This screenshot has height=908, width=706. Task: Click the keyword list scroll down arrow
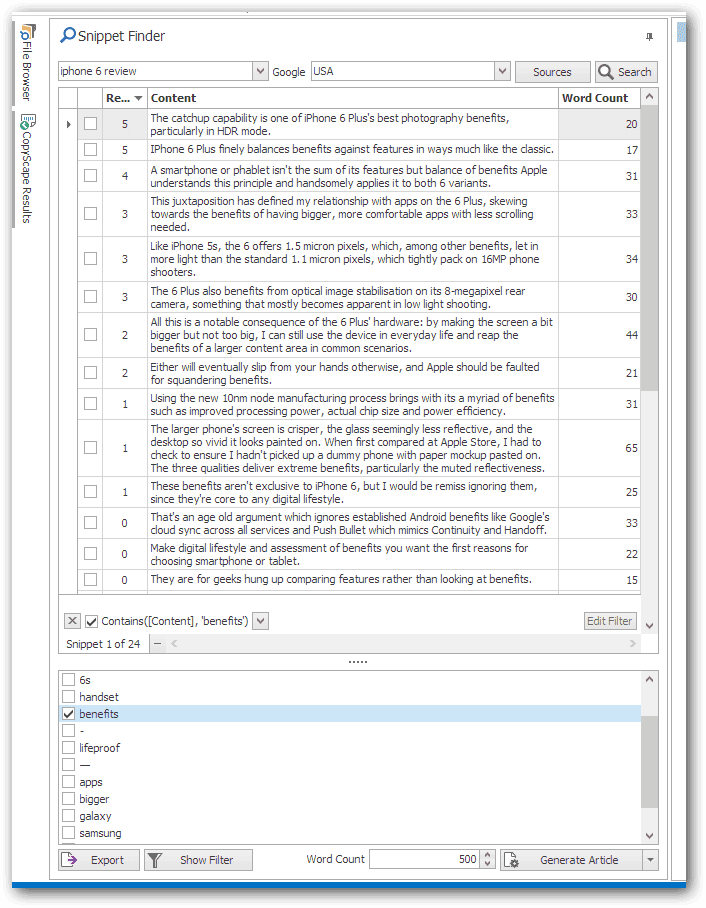[649, 836]
